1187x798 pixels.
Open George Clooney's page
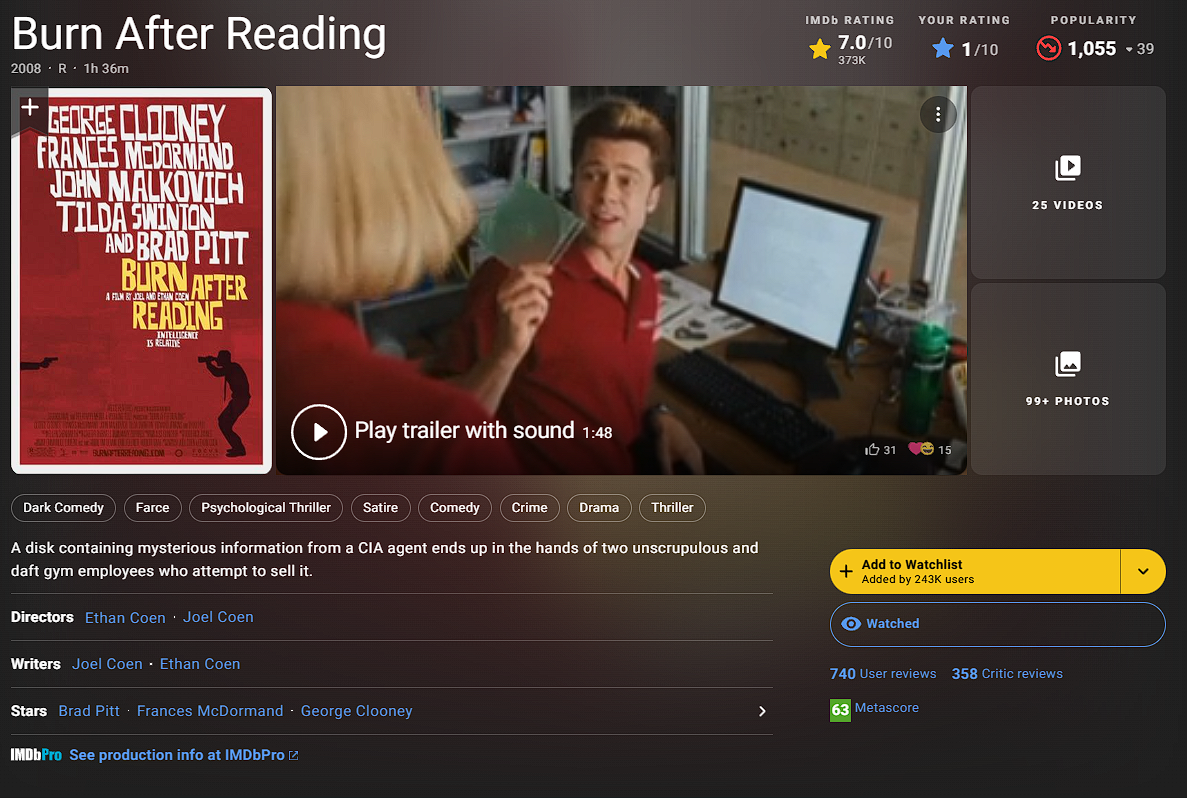357,711
